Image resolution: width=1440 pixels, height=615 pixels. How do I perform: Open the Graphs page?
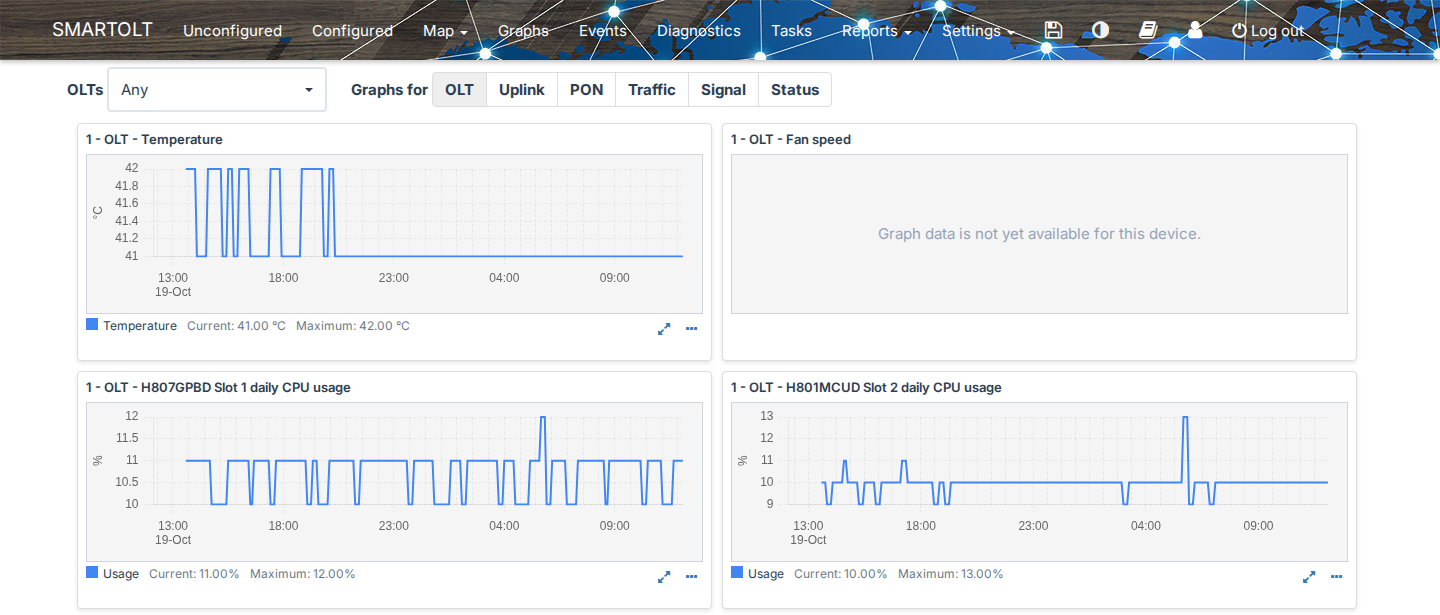[x=523, y=31]
